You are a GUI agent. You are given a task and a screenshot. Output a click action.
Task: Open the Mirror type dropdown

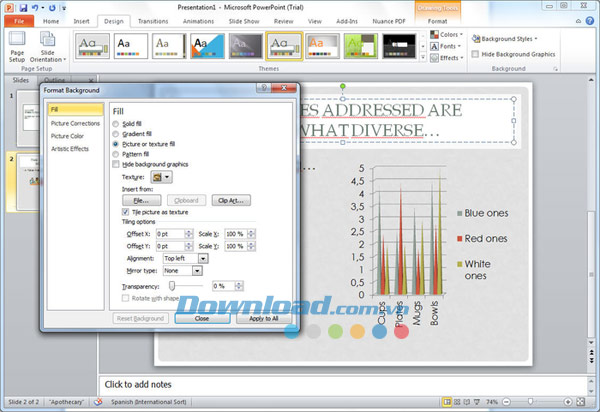coord(197,271)
